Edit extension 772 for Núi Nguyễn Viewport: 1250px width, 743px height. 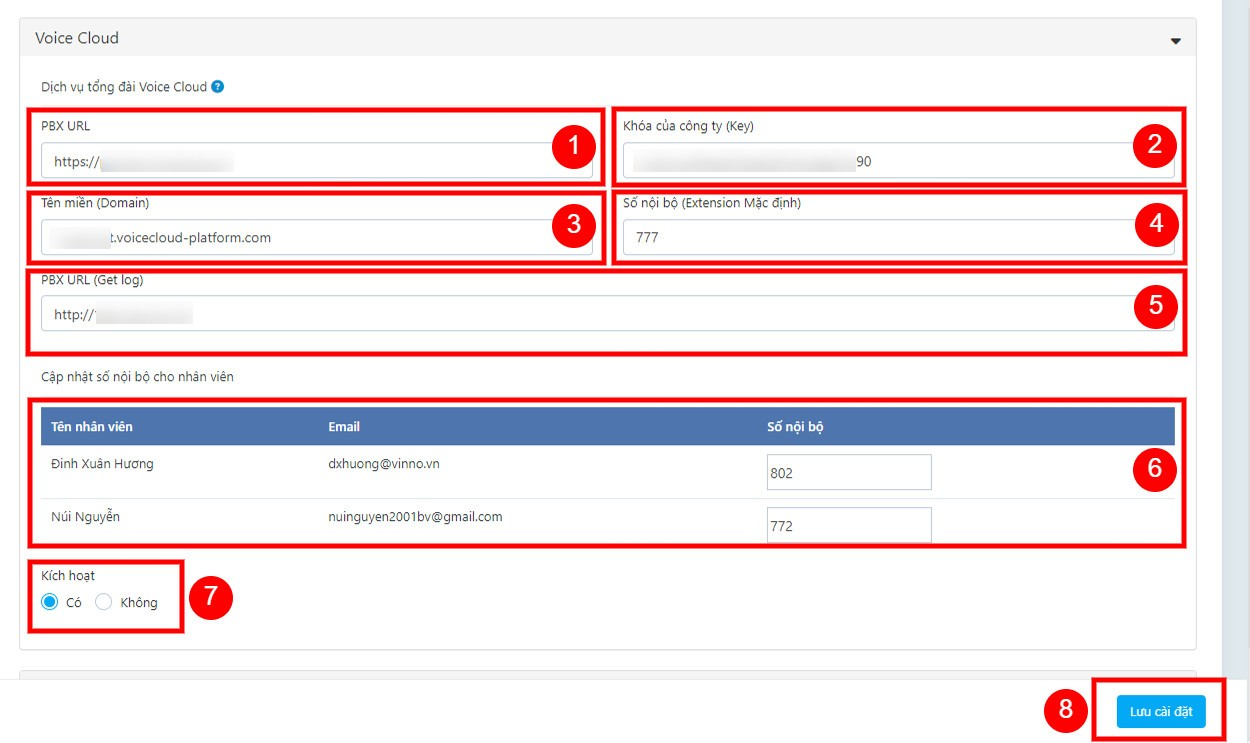(848, 525)
